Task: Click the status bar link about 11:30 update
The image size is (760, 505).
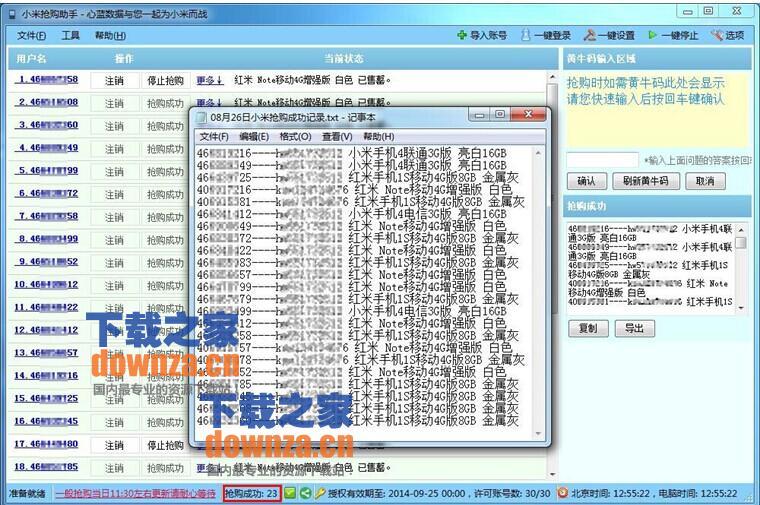Action: tap(136, 493)
